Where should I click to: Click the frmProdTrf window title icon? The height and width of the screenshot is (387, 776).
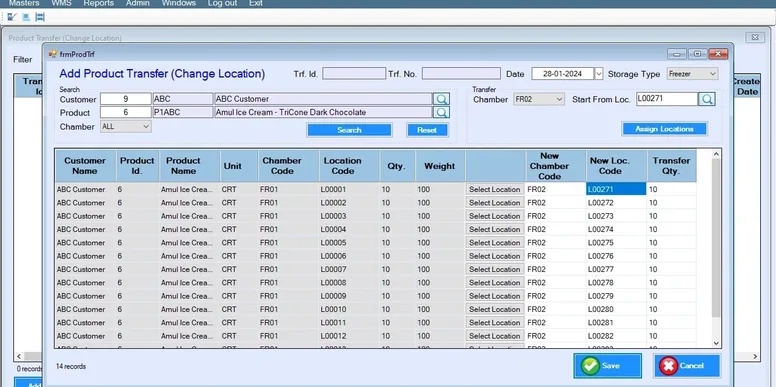coord(52,54)
